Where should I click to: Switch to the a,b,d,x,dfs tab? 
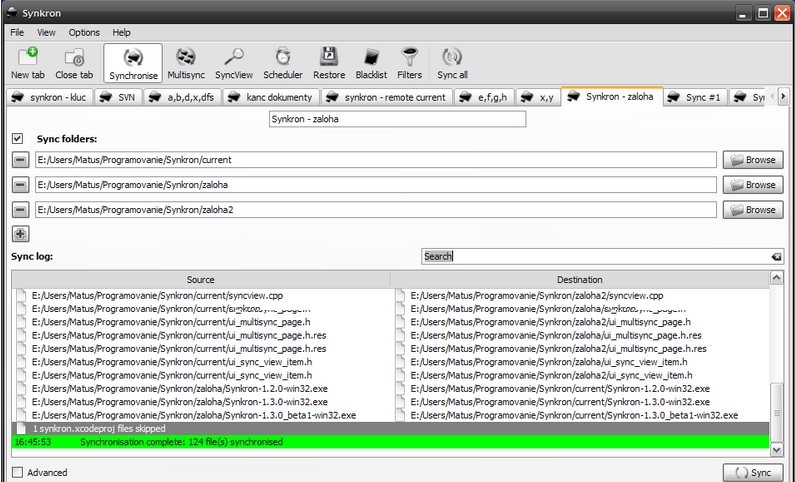pos(183,97)
